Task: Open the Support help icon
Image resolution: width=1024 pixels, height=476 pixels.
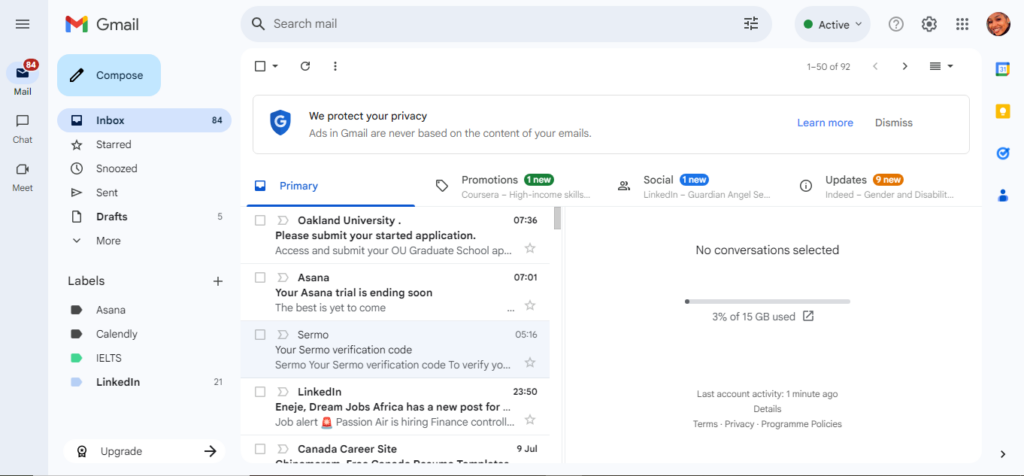Action: coord(896,24)
